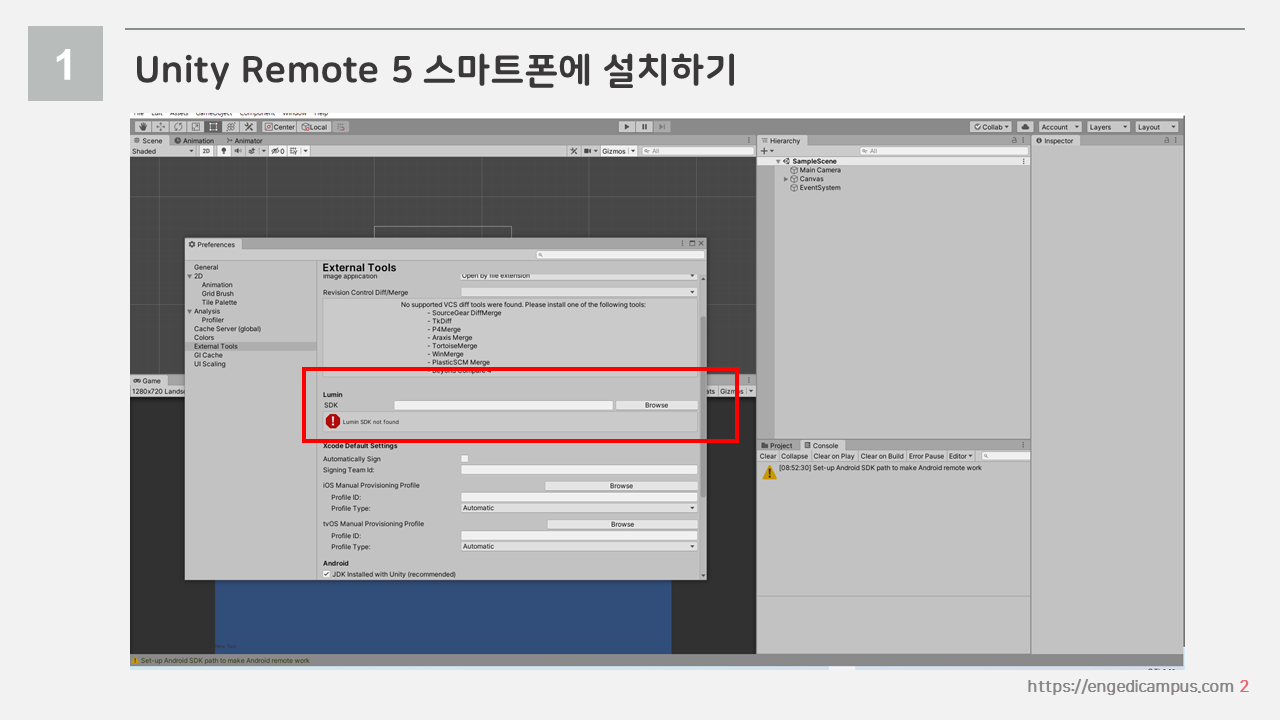Image resolution: width=1280 pixels, height=720 pixels.
Task: Click the Inspector lock icon
Action: [1166, 141]
